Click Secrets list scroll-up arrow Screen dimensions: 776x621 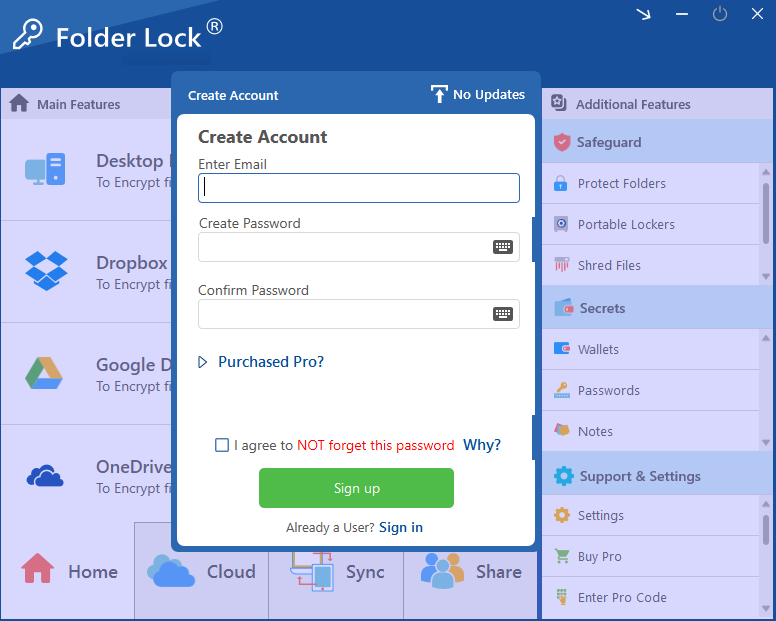click(x=766, y=338)
